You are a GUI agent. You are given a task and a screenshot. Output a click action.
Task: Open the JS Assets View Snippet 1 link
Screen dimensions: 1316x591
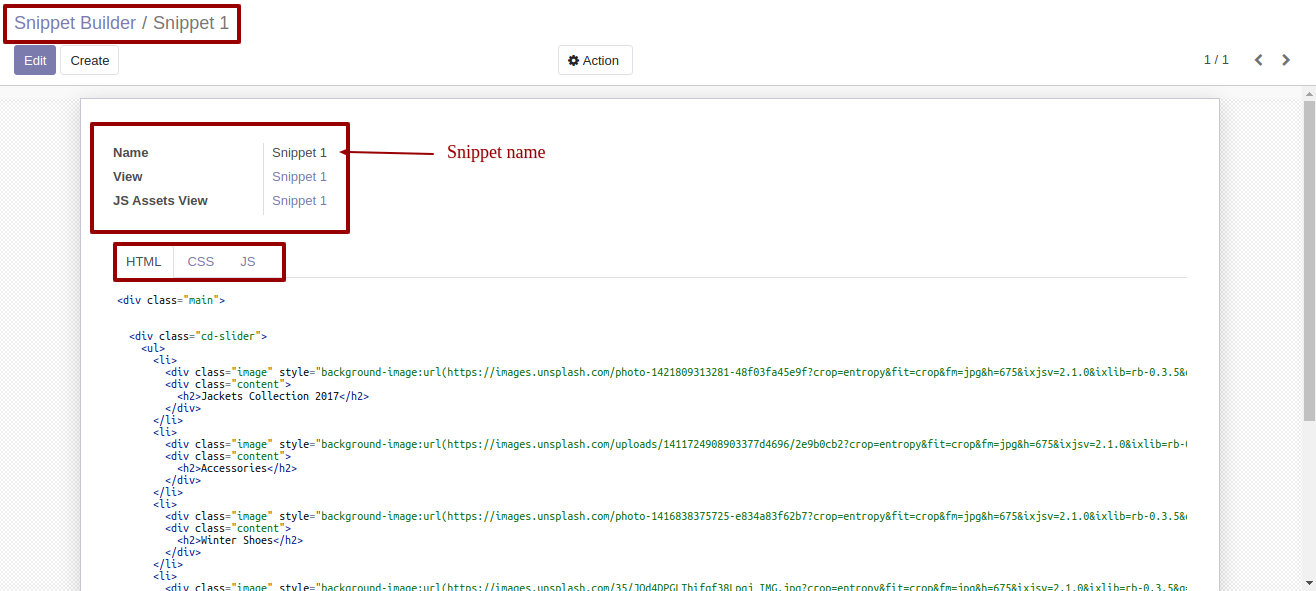[x=299, y=201]
